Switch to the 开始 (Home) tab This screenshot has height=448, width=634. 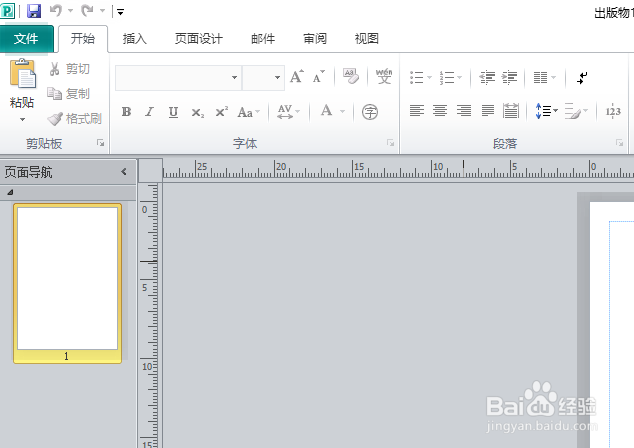[x=83, y=39]
